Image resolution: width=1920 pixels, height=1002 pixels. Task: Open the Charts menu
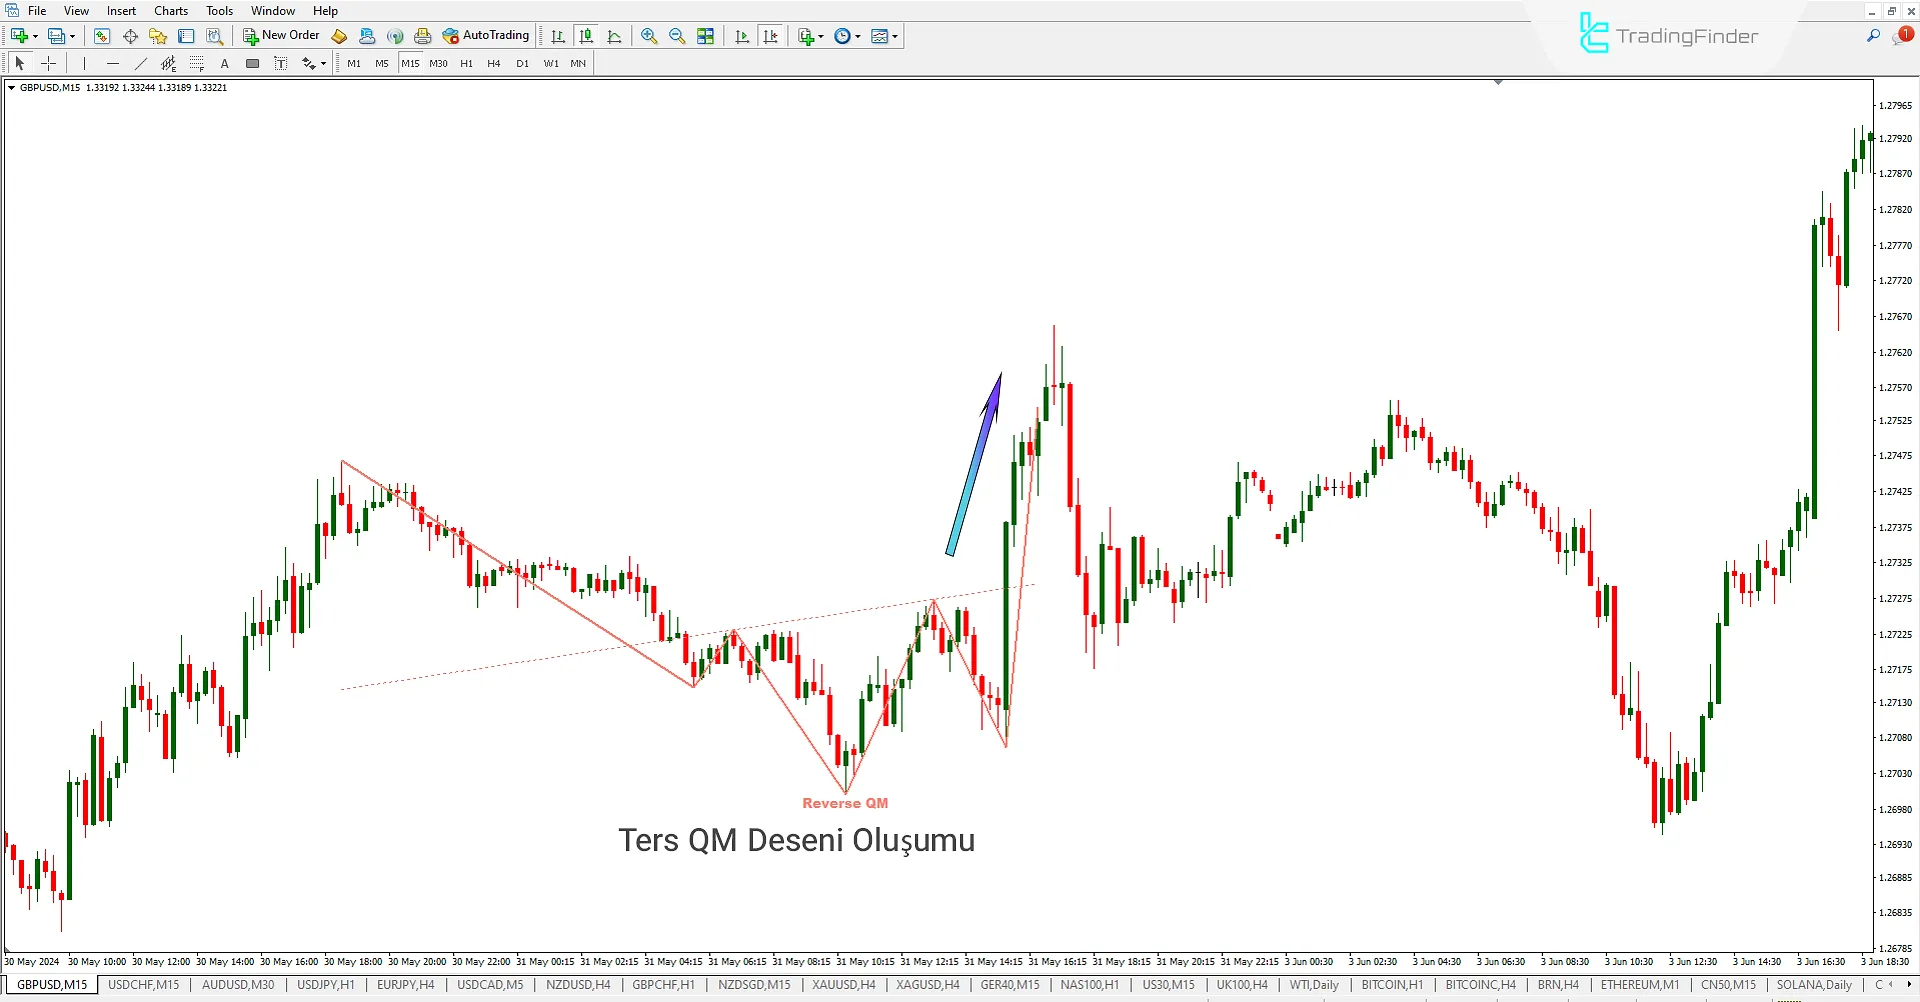[170, 10]
